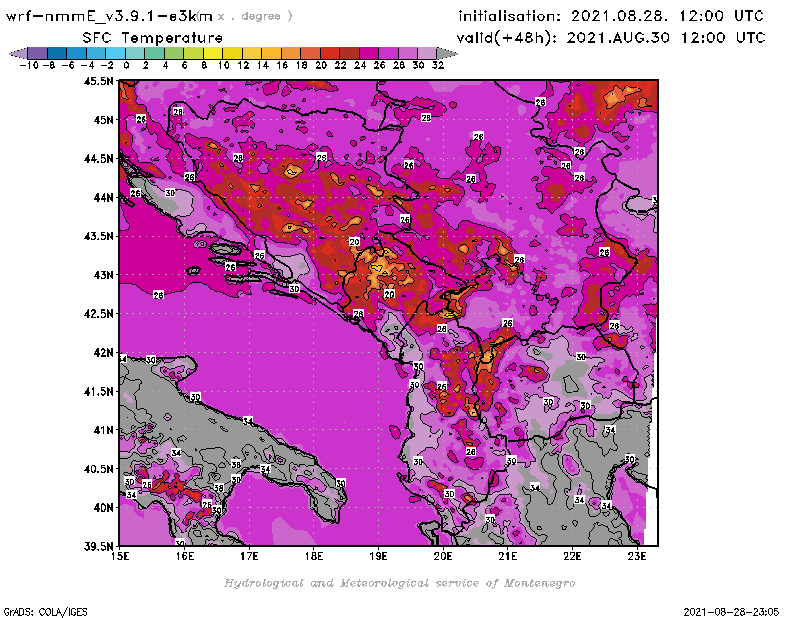Select the orchid 28 to 30 legend swatch

pos(407,54)
